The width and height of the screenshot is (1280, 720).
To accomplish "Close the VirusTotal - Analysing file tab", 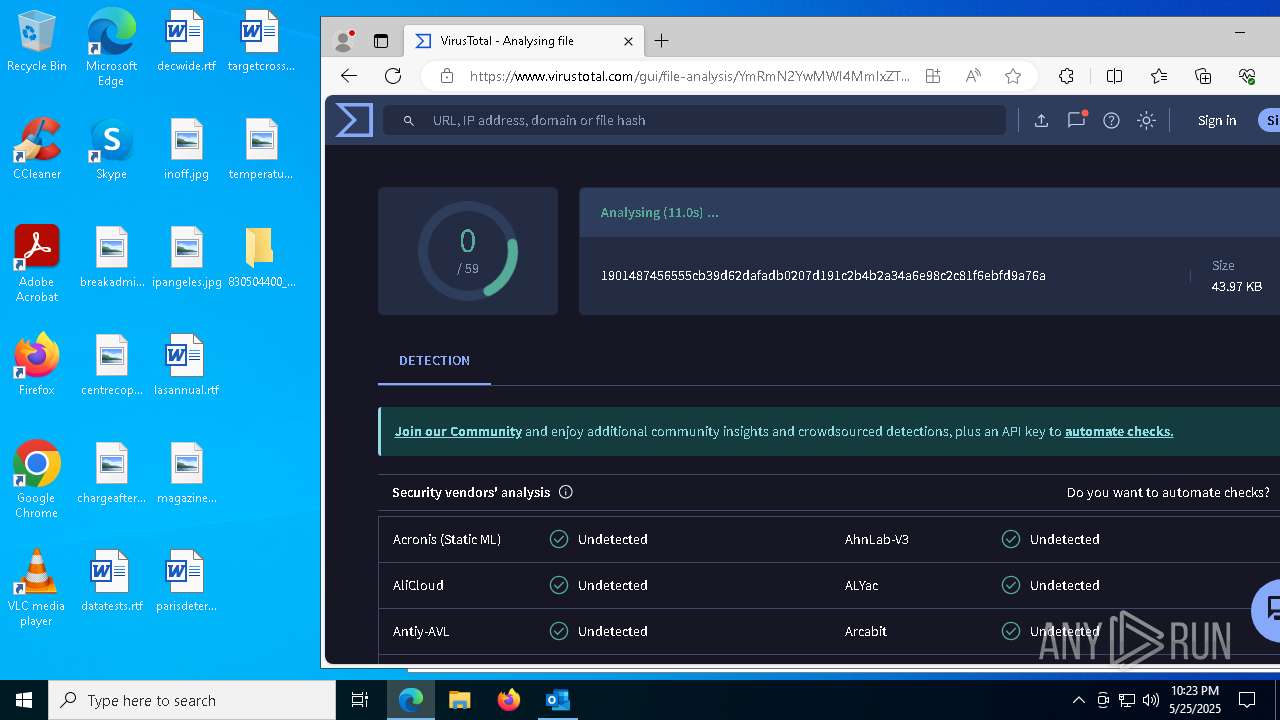I will point(629,41).
